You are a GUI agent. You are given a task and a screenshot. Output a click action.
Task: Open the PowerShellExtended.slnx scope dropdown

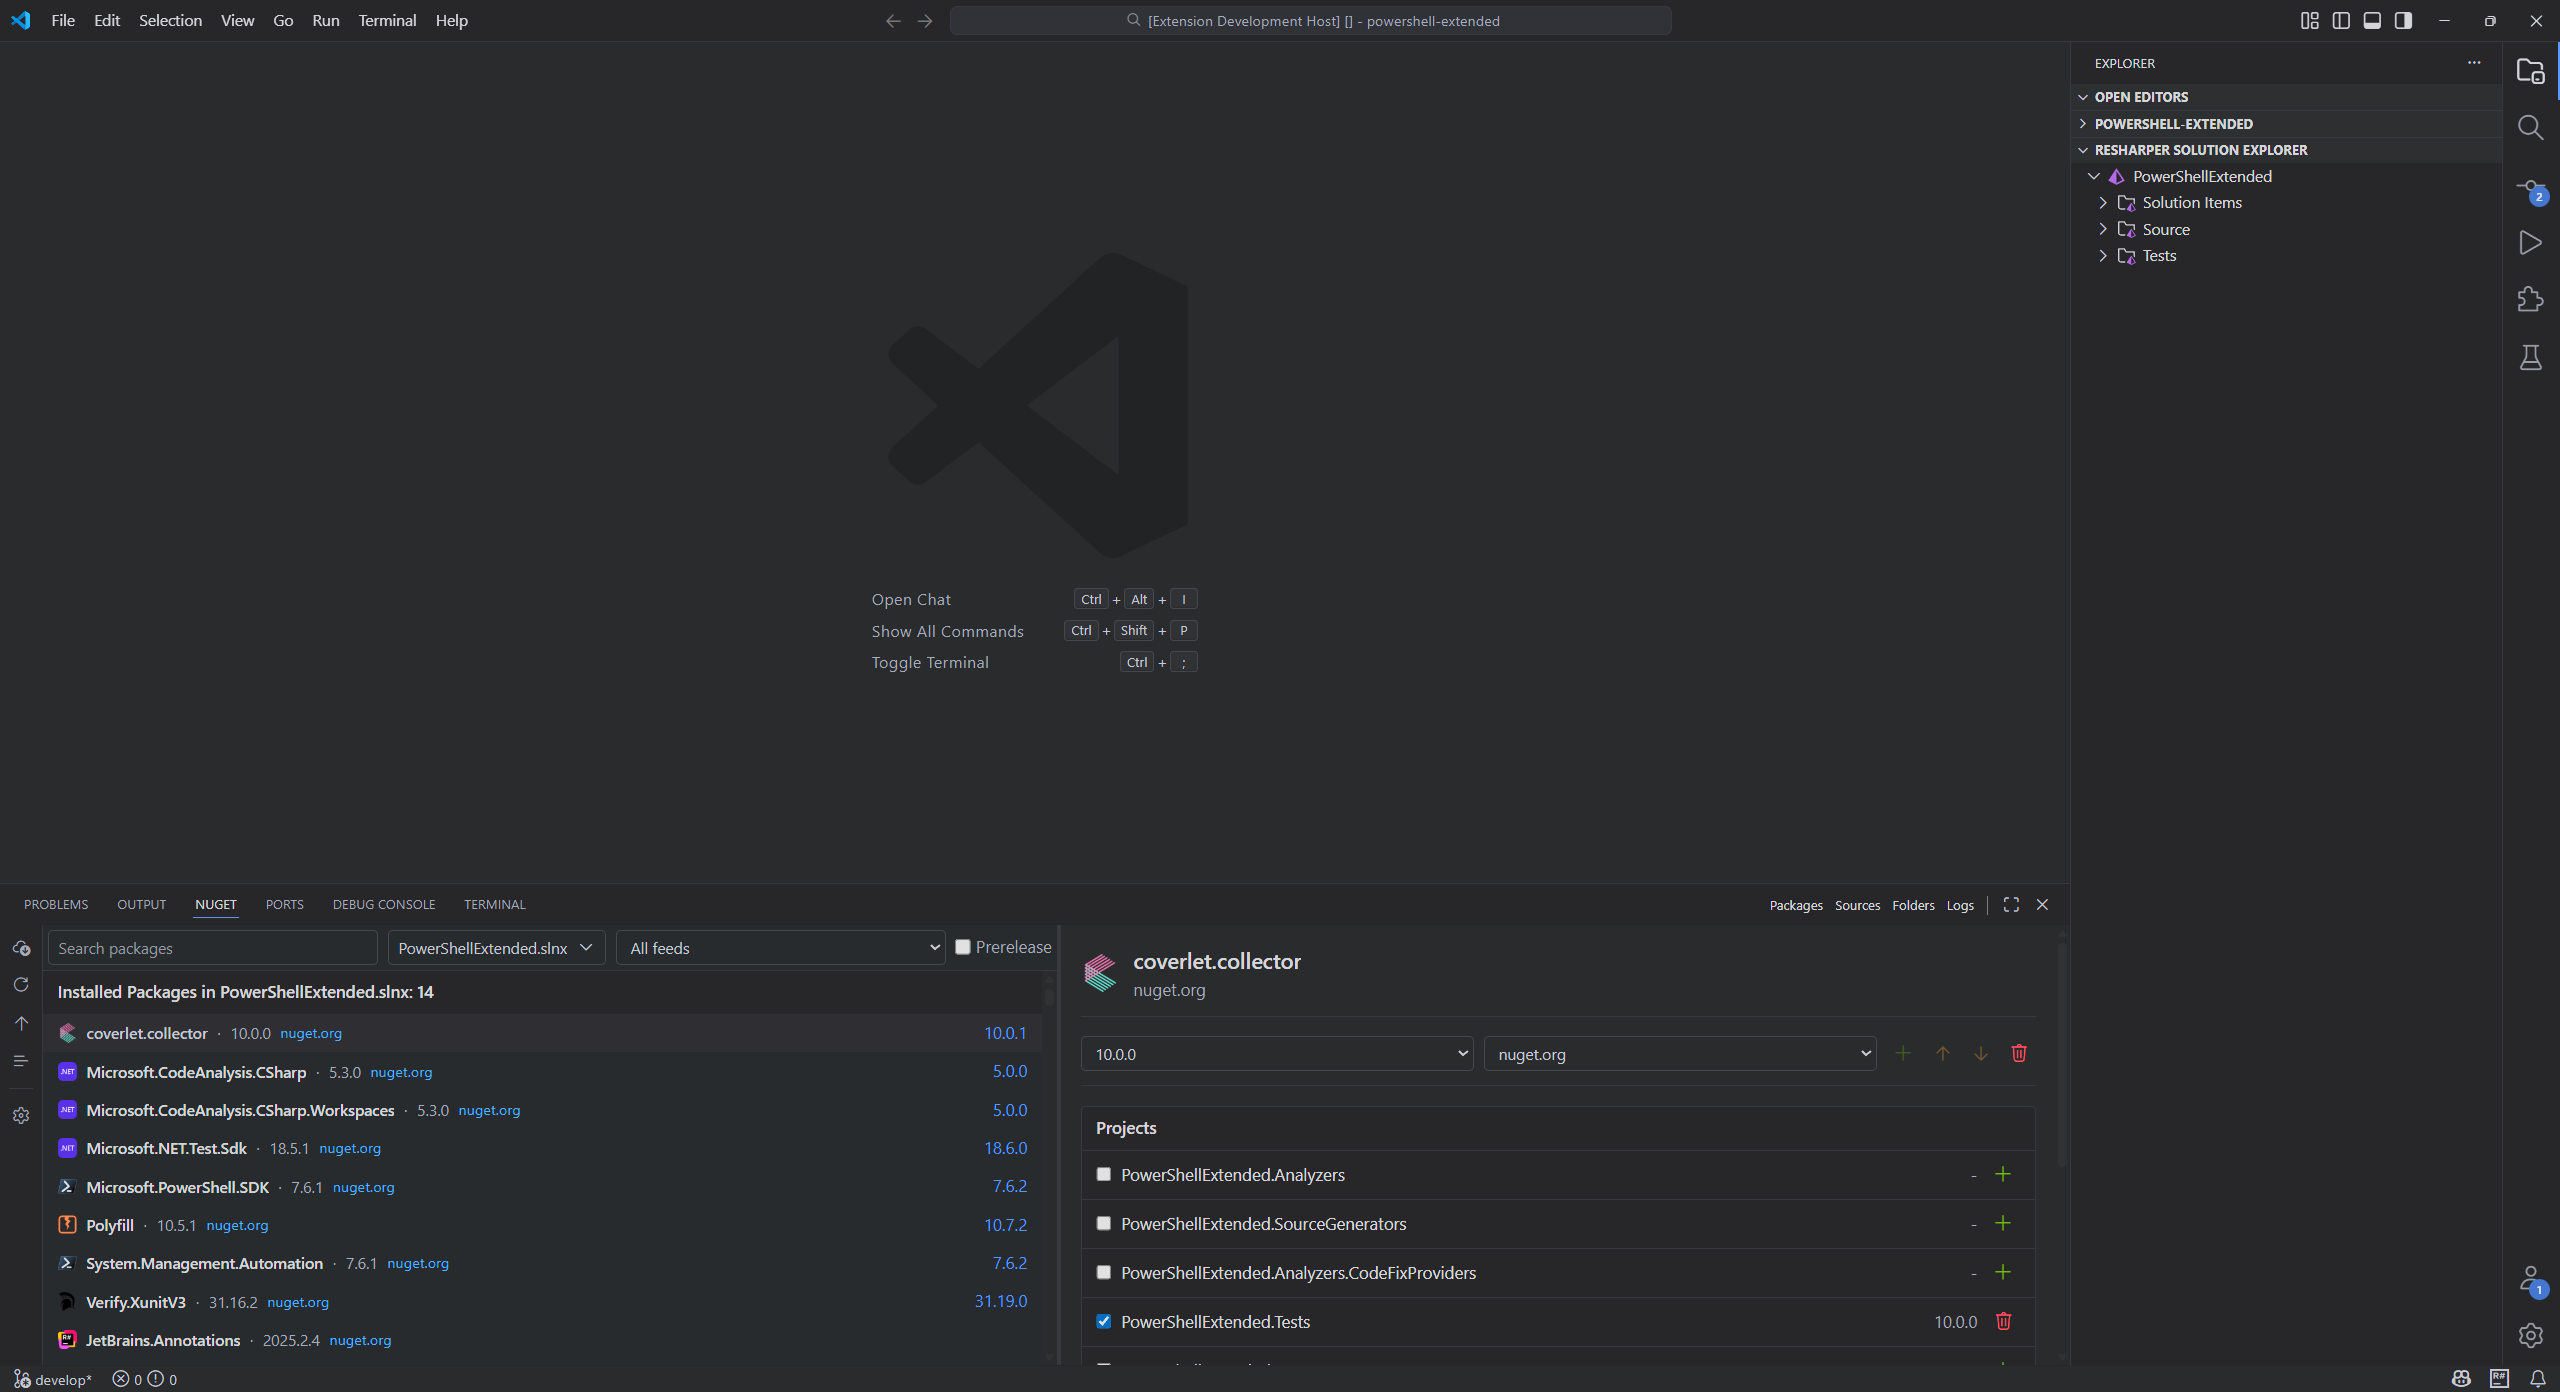click(x=496, y=948)
